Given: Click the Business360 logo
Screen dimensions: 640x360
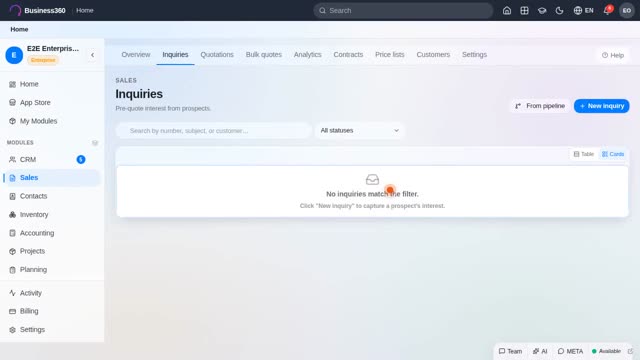Looking at the screenshot, I should point(37,11).
